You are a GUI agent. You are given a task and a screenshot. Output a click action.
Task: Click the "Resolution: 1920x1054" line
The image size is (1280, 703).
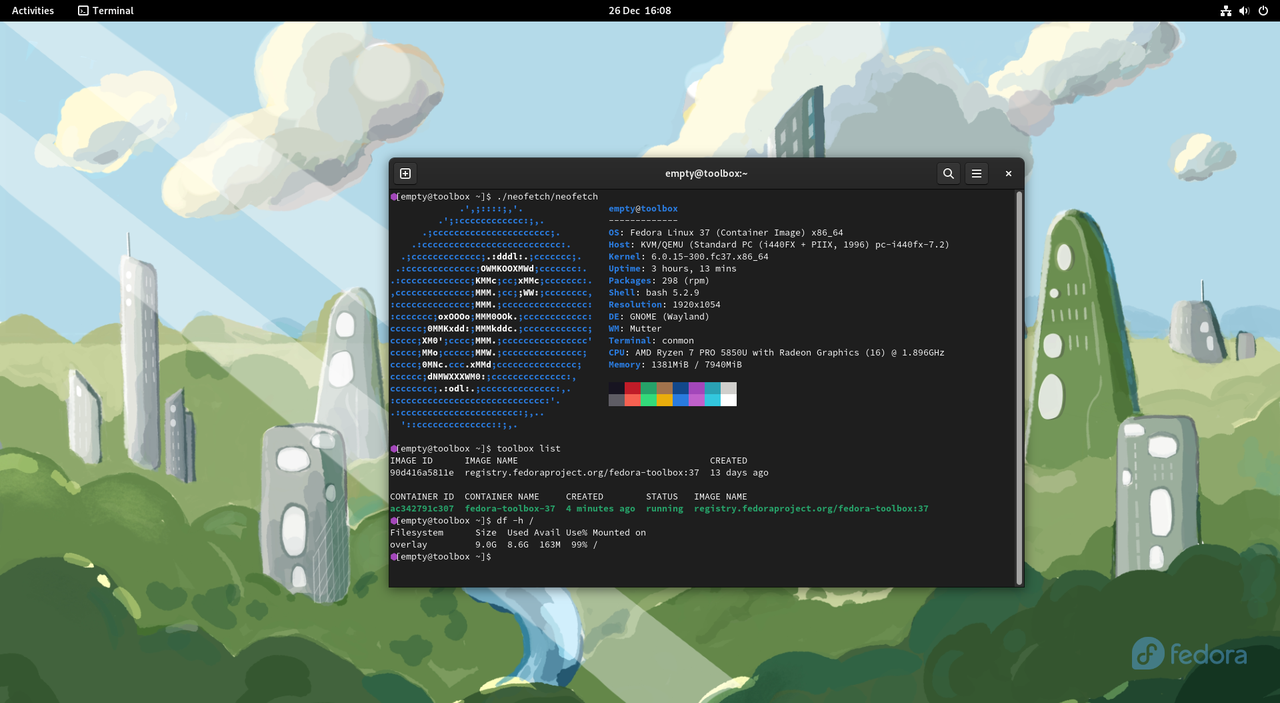(664, 304)
